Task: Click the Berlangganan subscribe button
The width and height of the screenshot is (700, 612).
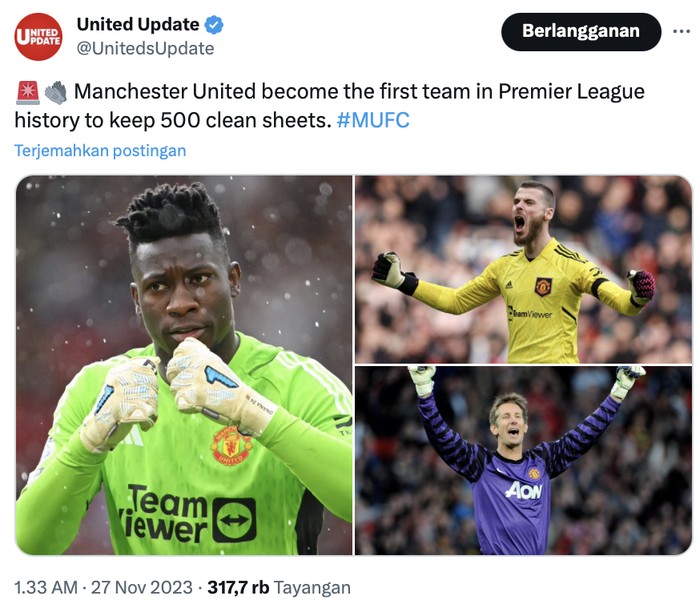Action: (581, 32)
